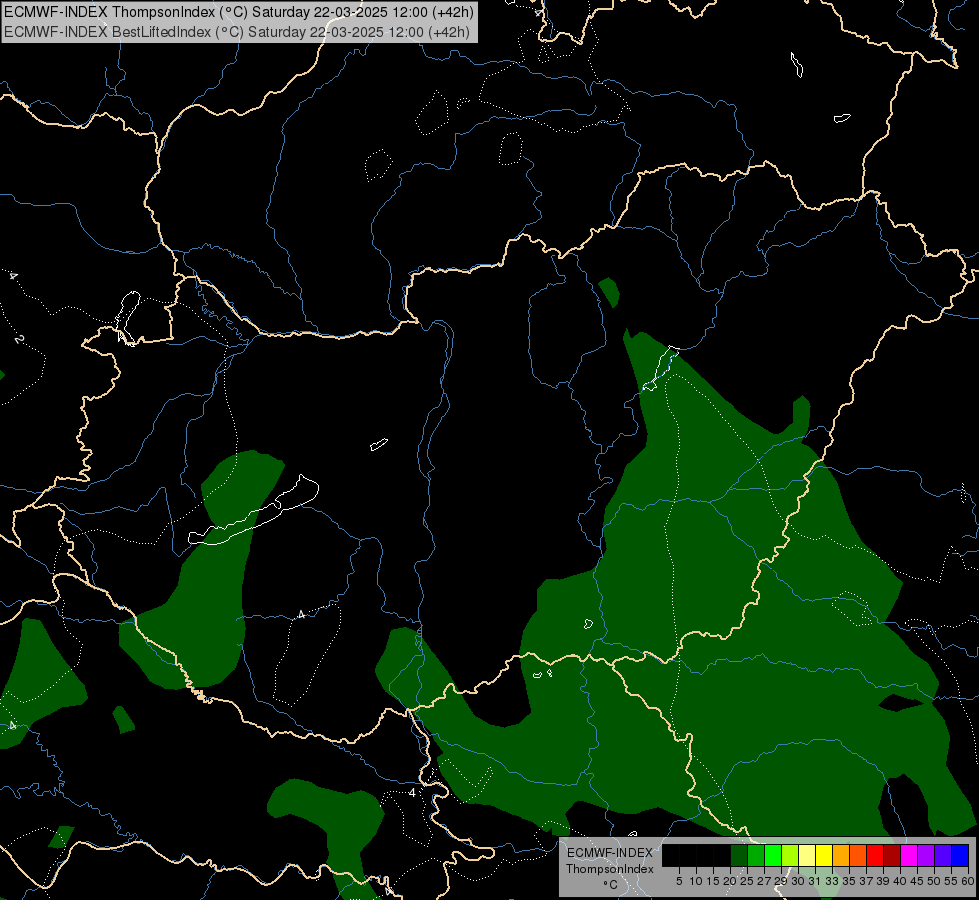This screenshot has width=979, height=900.
Task: Select the dark red 39–40 legend swatch
Action: (x=892, y=856)
